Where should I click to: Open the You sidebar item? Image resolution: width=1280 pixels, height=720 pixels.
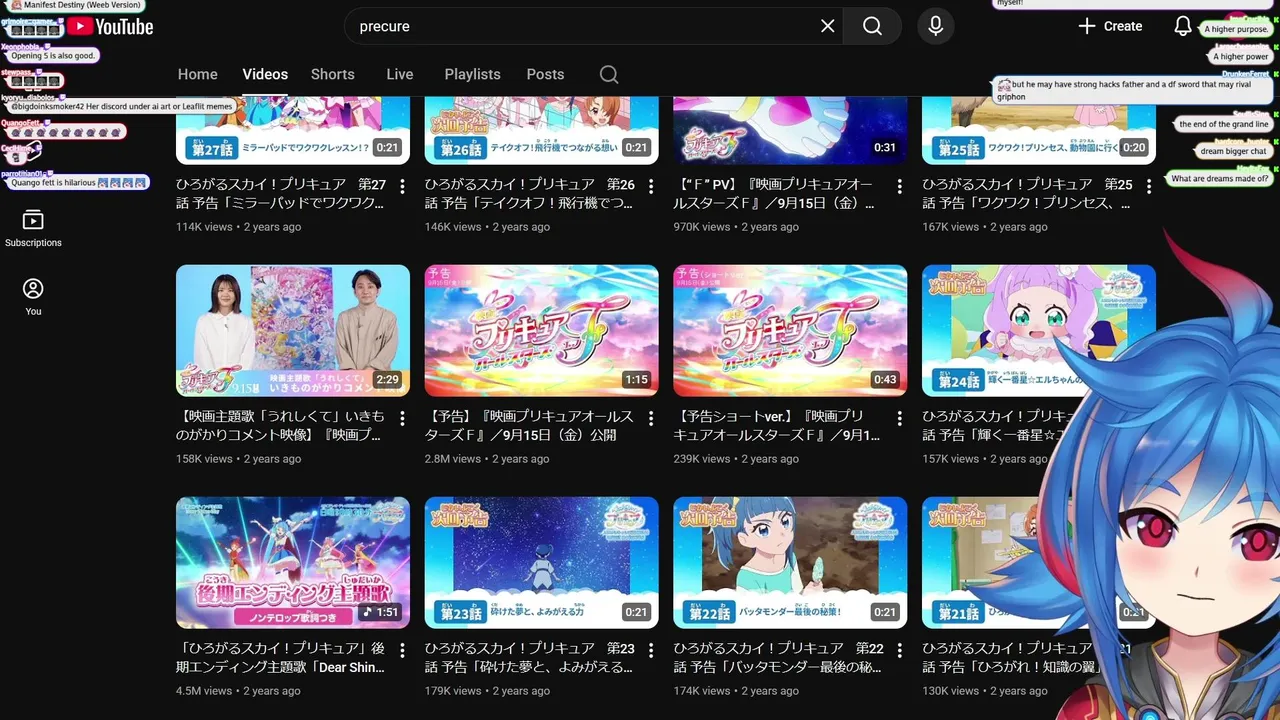[33, 297]
